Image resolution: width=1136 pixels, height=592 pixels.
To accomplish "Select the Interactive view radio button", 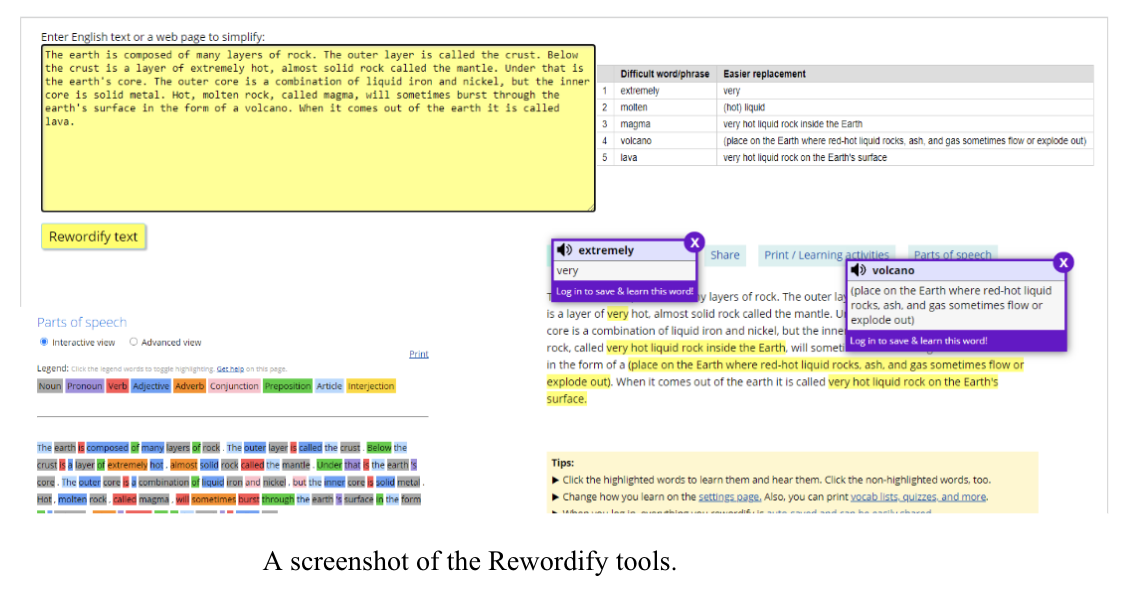I will pos(44,342).
